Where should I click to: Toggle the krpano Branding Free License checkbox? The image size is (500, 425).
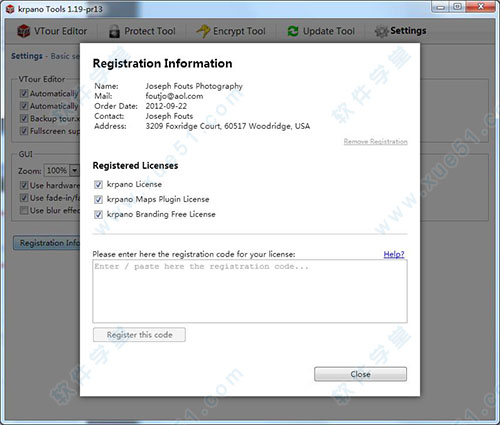pos(98,214)
